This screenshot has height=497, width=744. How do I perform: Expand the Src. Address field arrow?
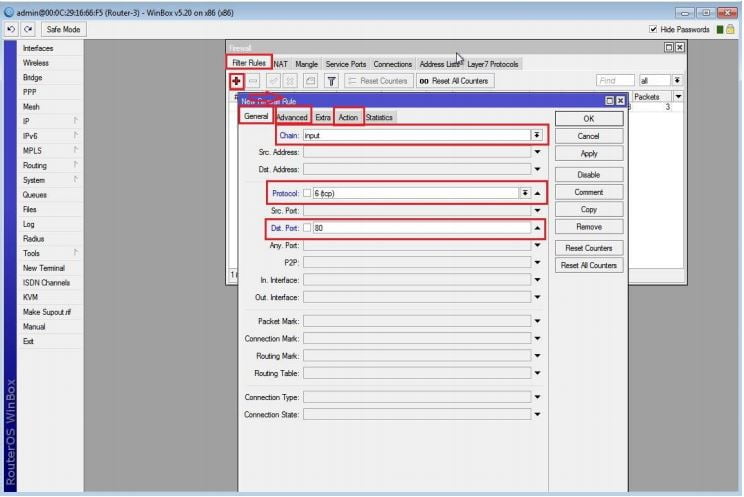pos(537,152)
